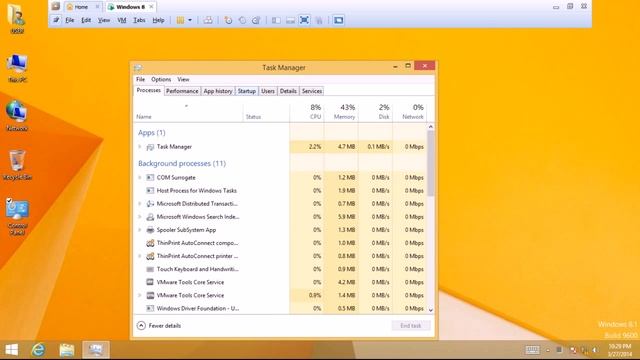
Task: Click the End task button
Action: pyautogui.click(x=410, y=326)
